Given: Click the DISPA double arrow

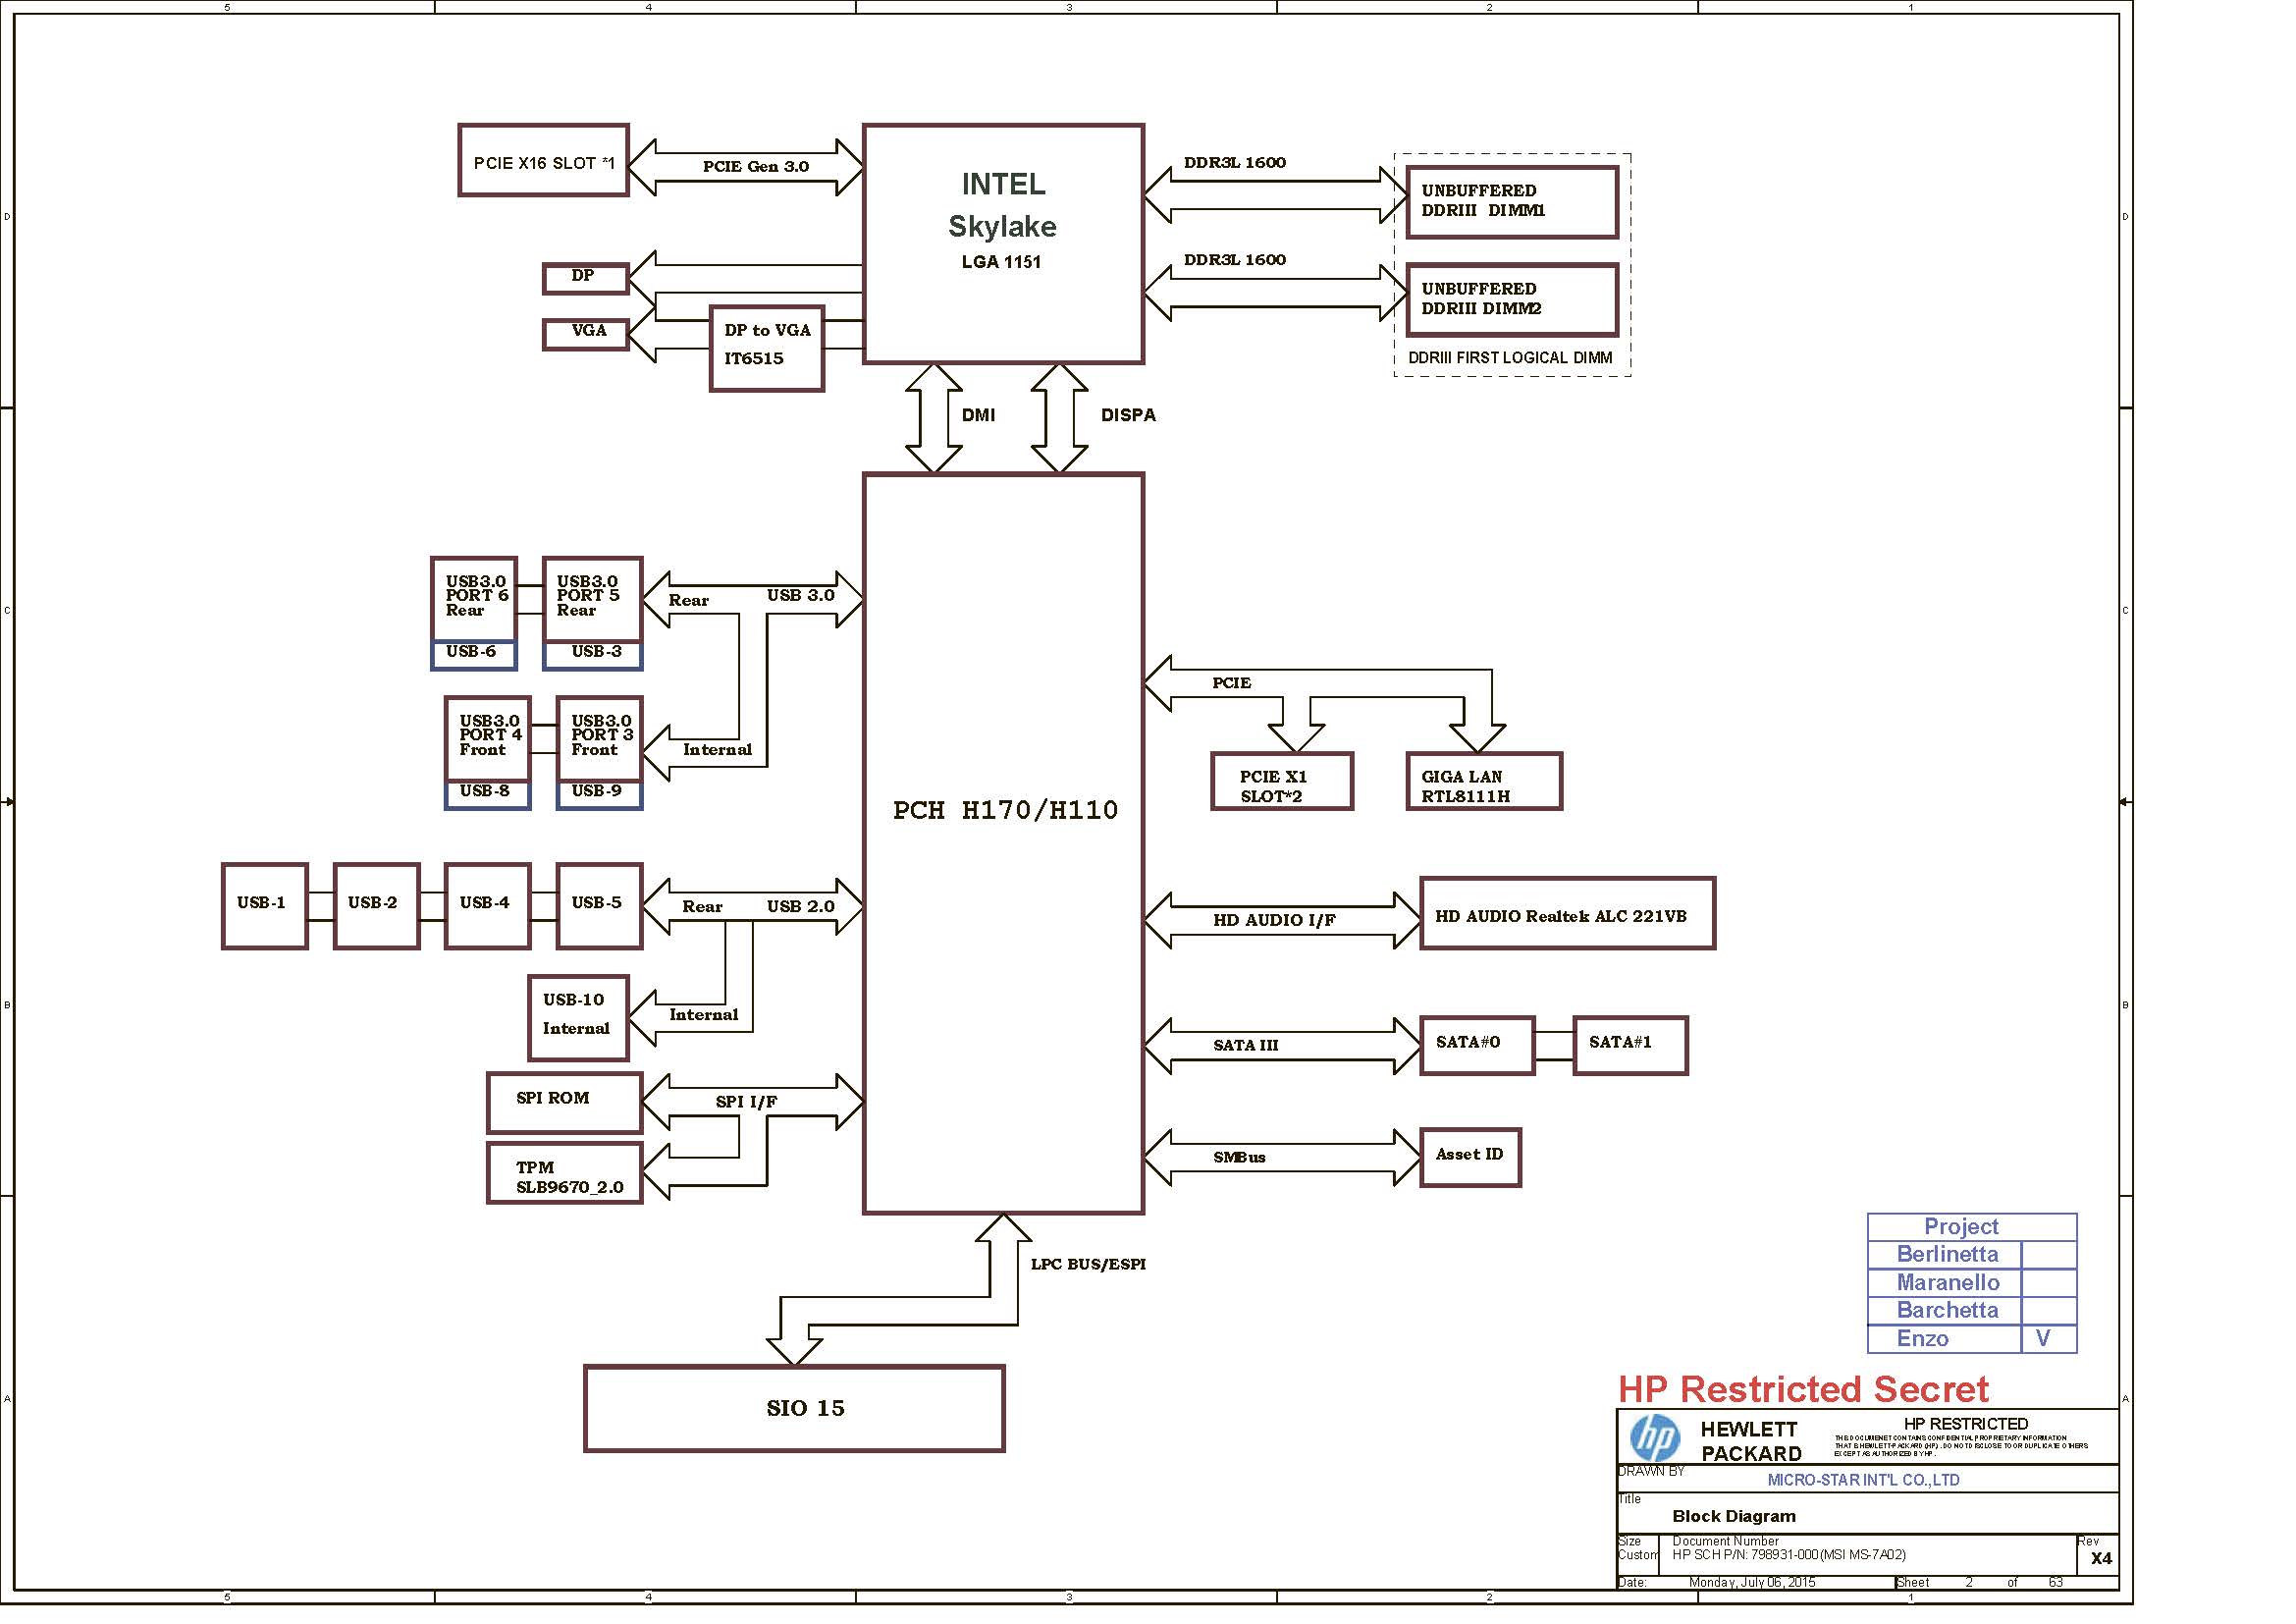Looking at the screenshot, I should coord(1059,417).
